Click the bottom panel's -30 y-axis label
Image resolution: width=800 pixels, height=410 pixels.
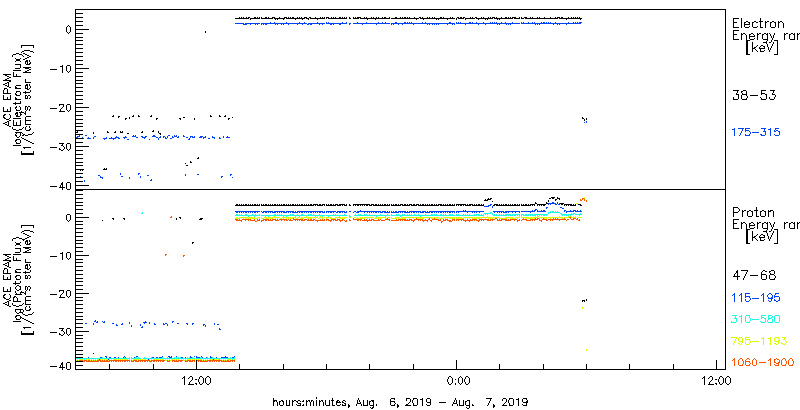click(59, 332)
